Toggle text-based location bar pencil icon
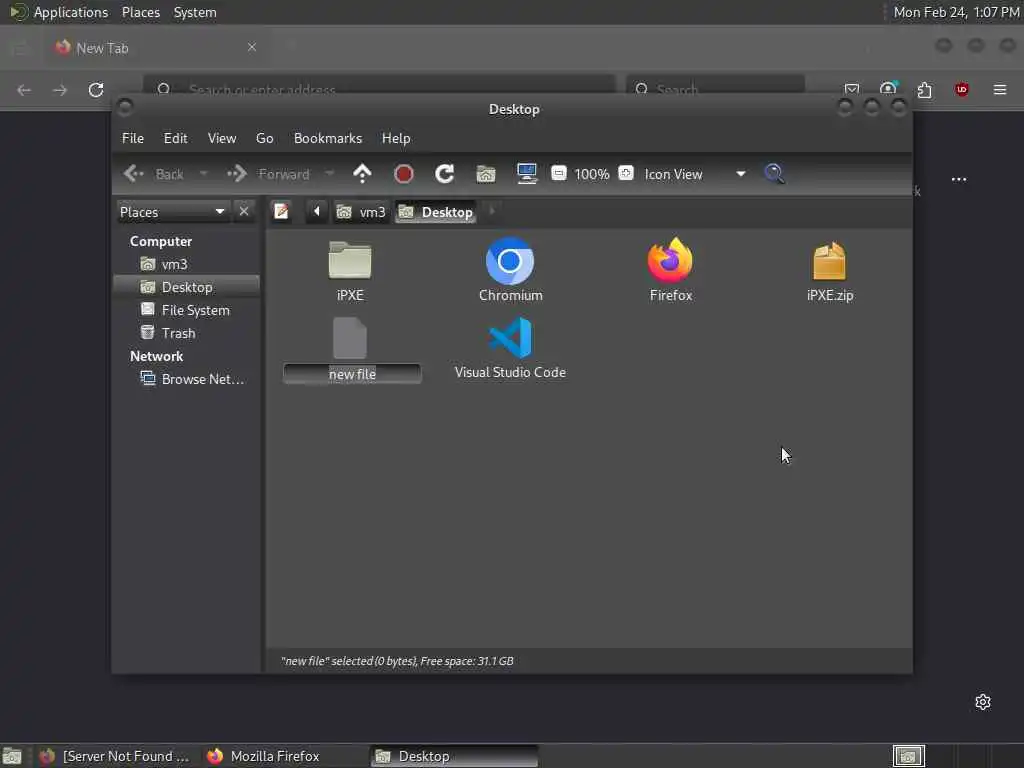Viewport: 1024px width, 768px height. tap(281, 212)
